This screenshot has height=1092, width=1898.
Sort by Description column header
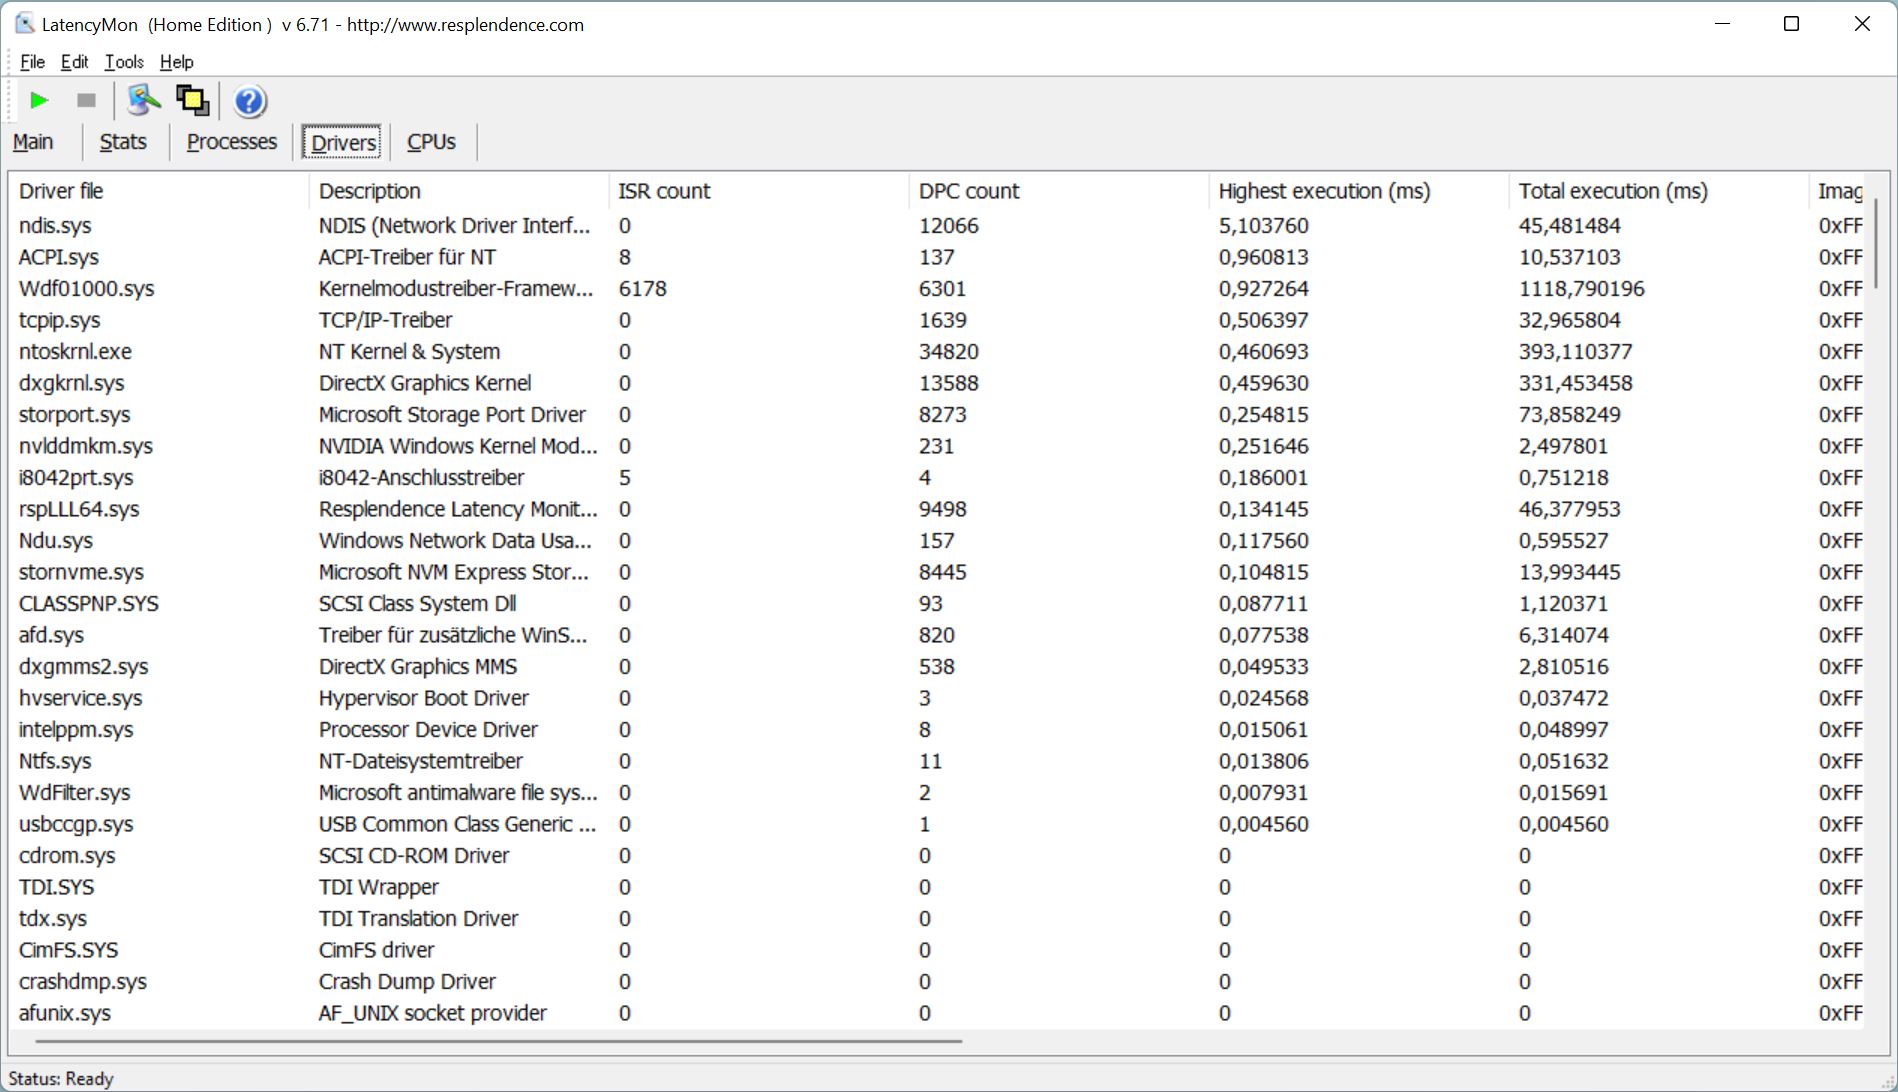point(460,191)
